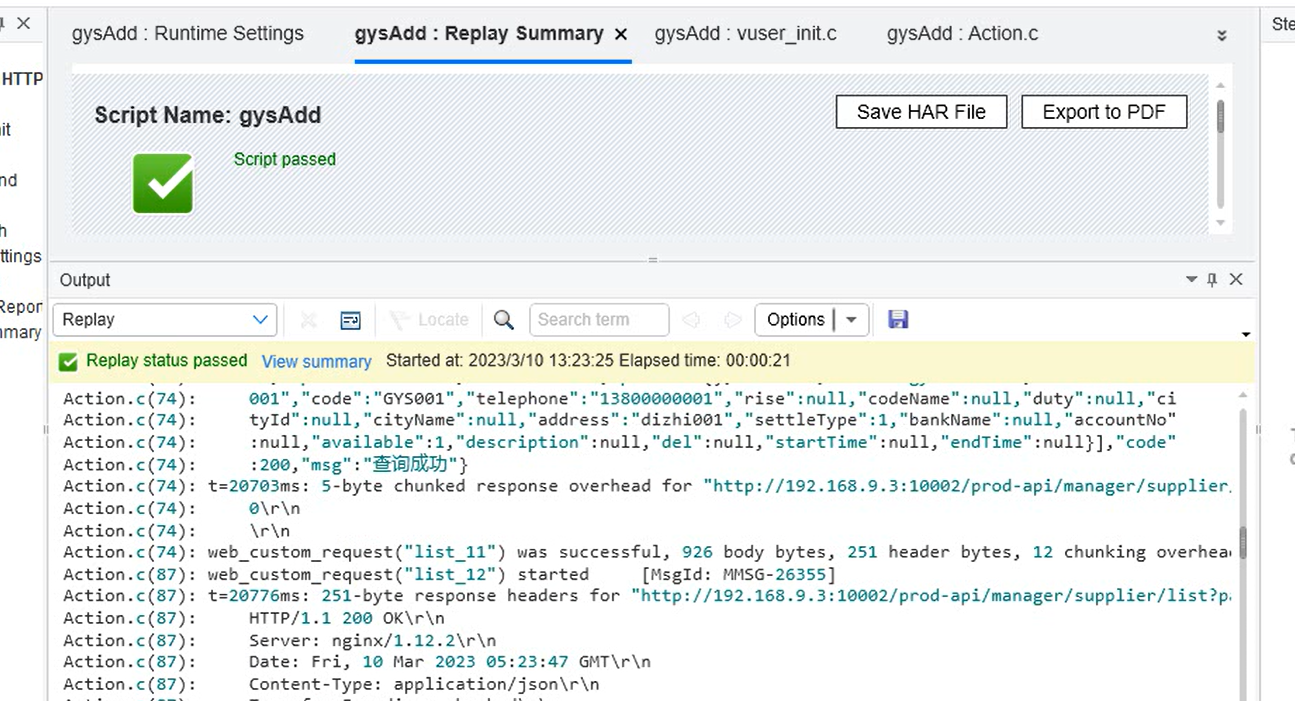The image size is (1295, 701).
Task: Expand the Options dropdown arrow
Action: tap(852, 320)
